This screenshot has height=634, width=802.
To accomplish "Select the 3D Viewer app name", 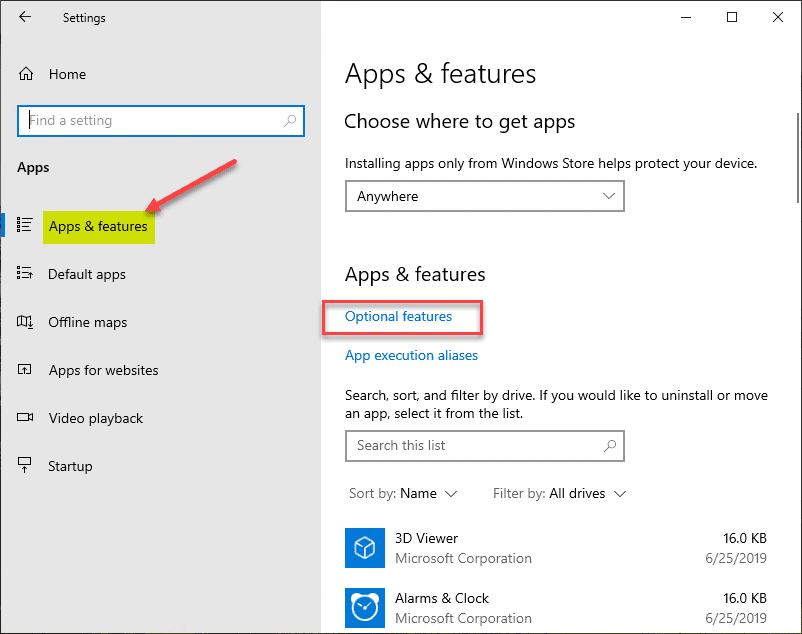I will tap(426, 538).
